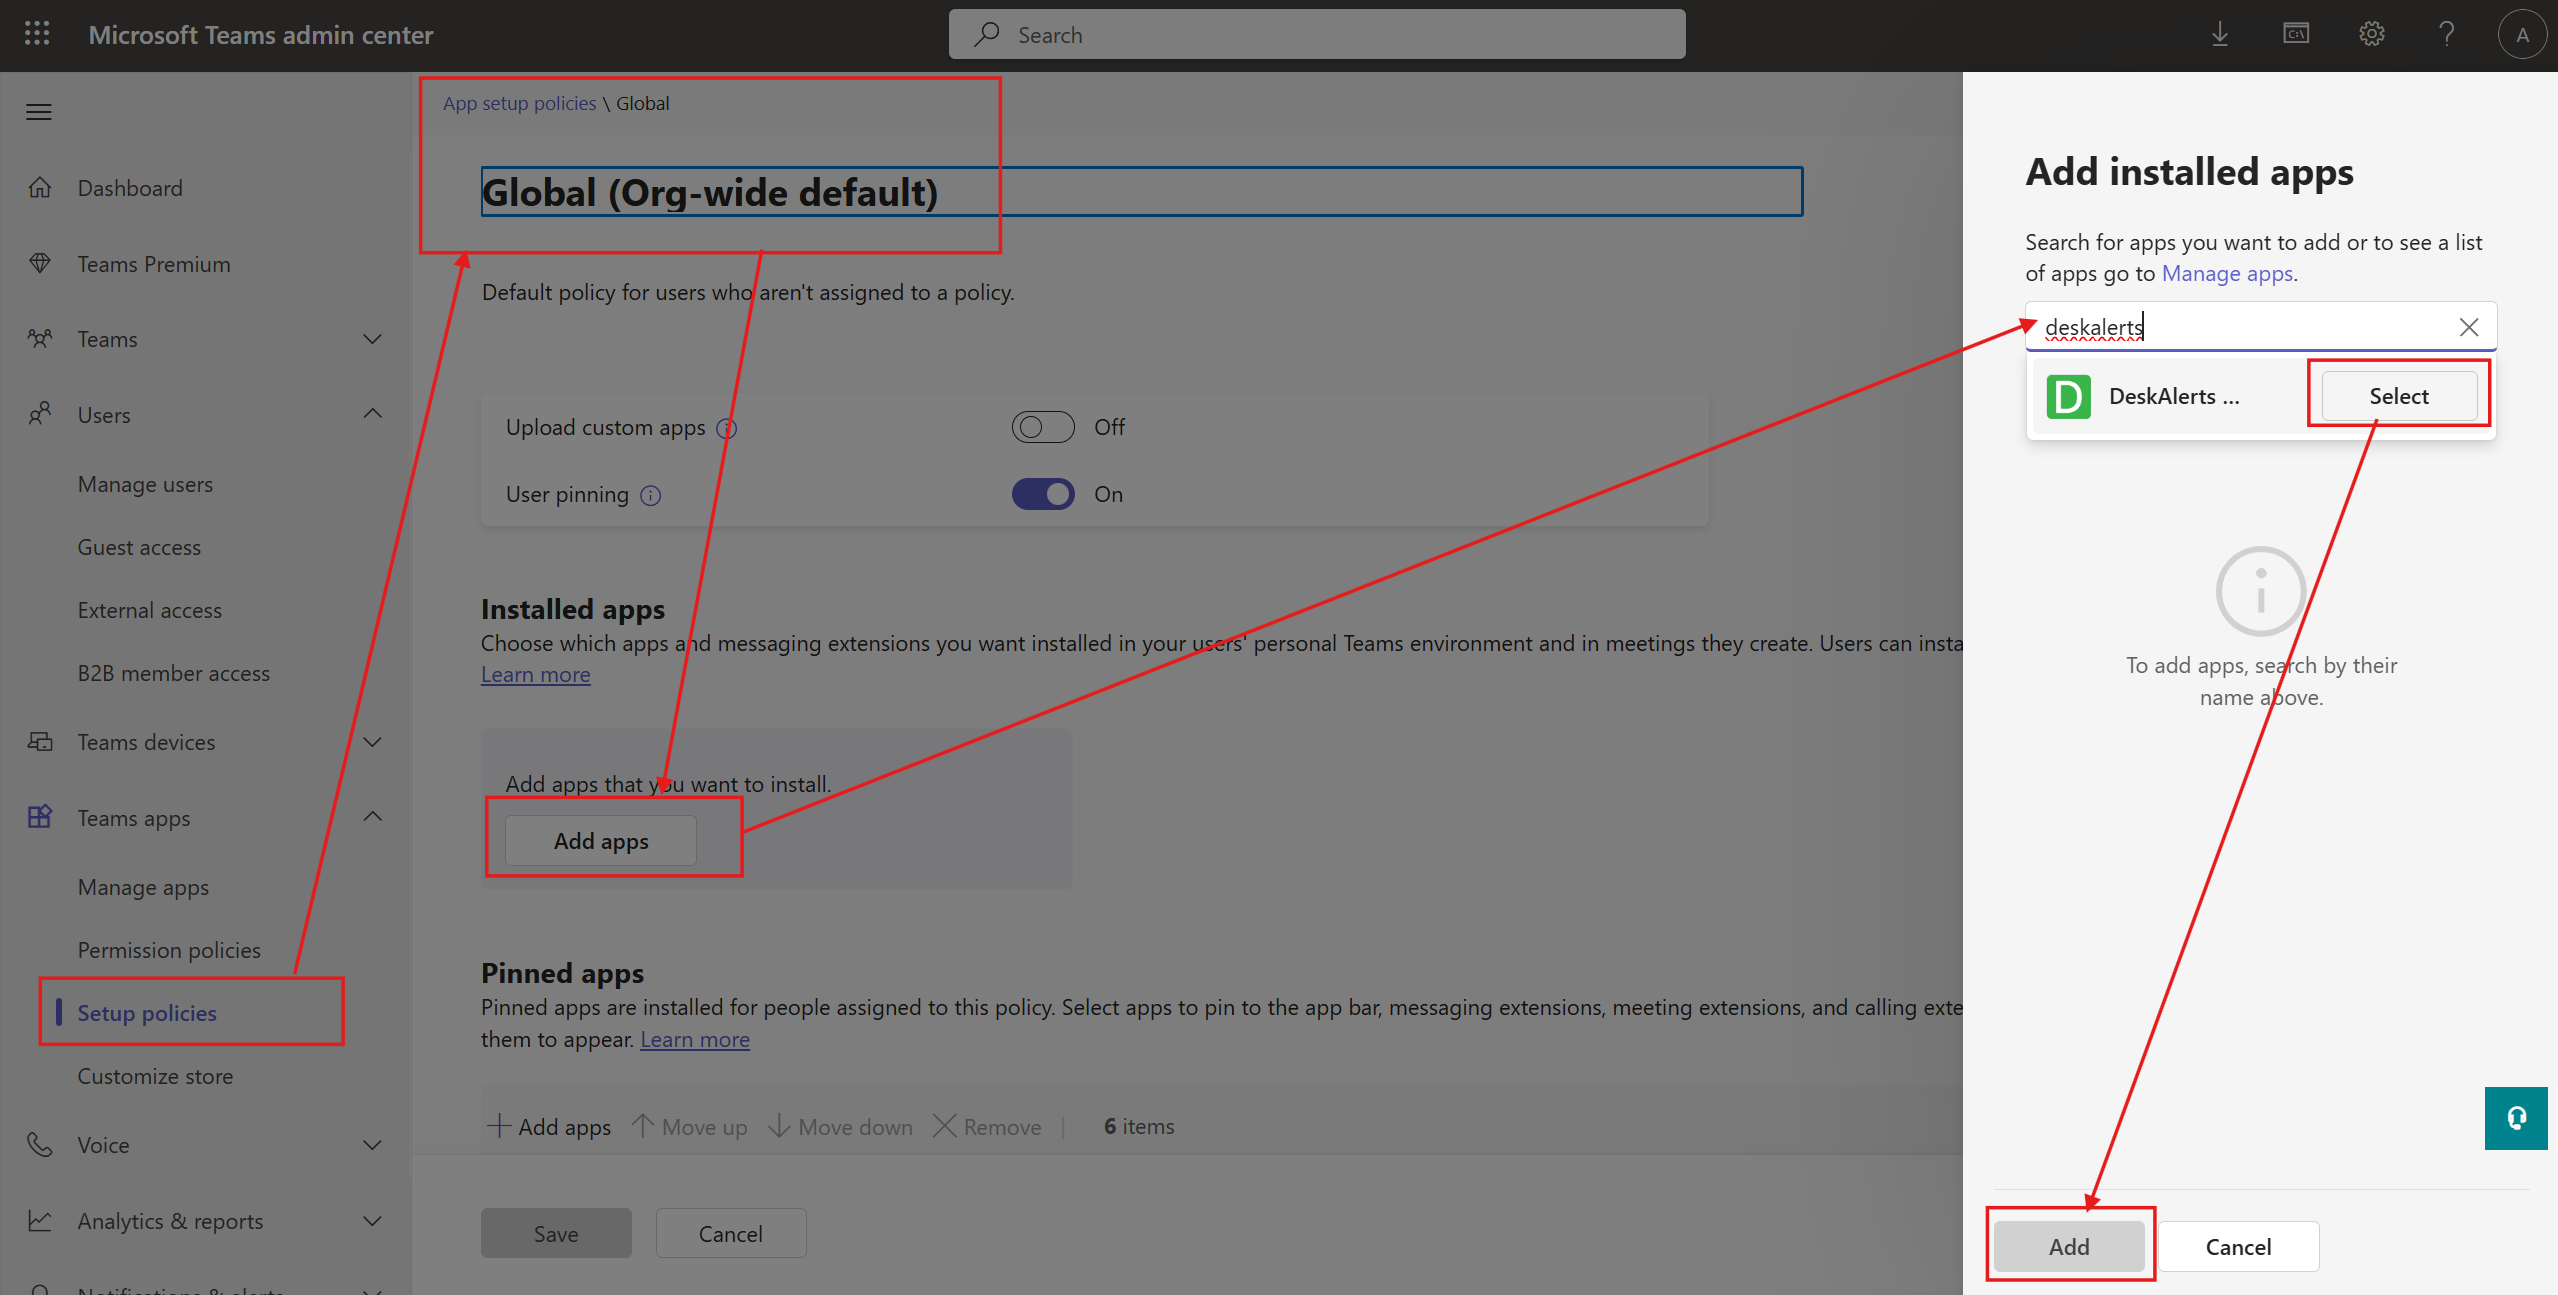Click the download icon in the top bar
2558x1295 pixels.
point(2221,33)
